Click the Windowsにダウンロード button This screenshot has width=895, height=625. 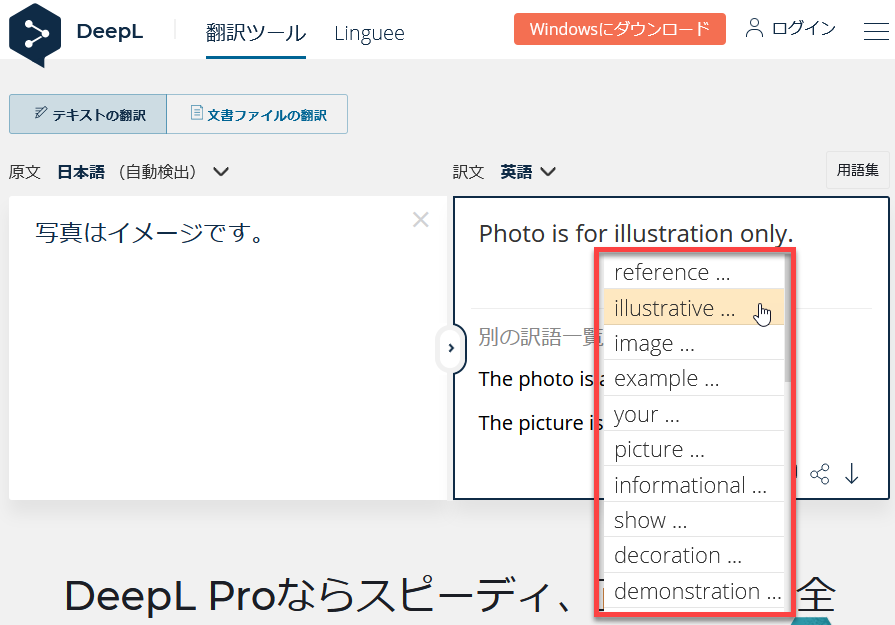click(619, 29)
